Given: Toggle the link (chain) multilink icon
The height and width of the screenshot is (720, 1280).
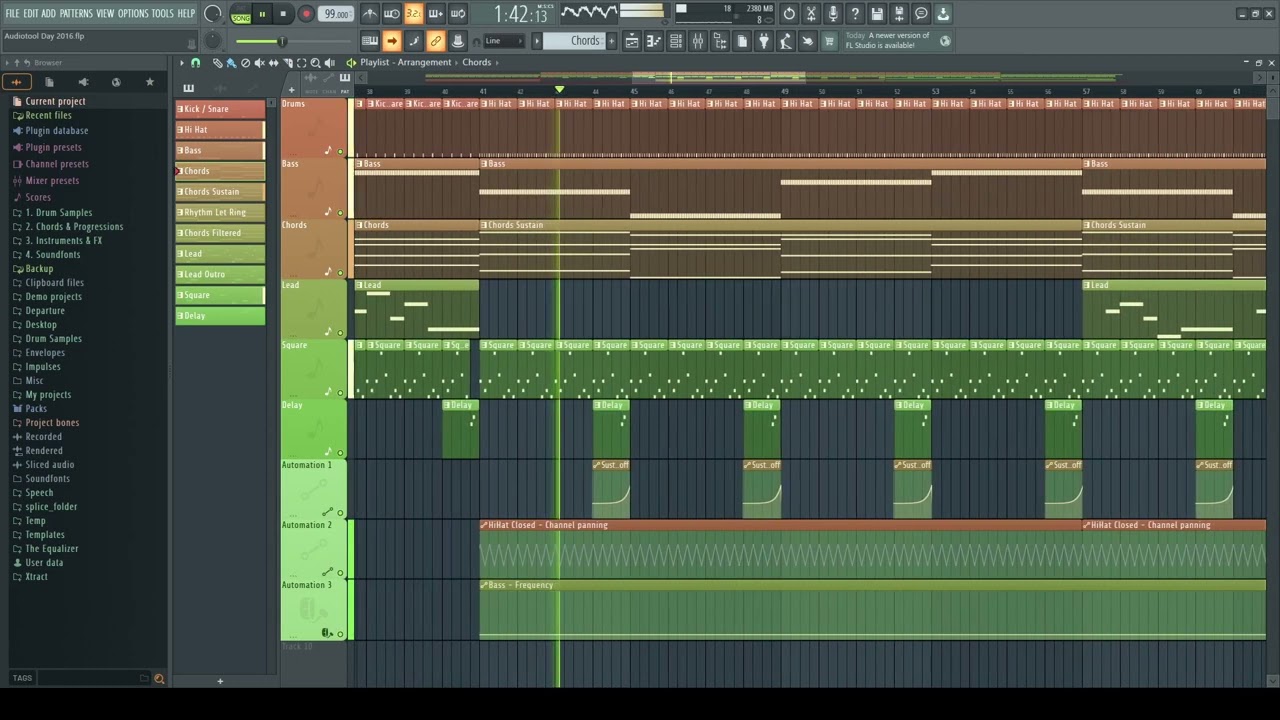Looking at the screenshot, I should (436, 41).
